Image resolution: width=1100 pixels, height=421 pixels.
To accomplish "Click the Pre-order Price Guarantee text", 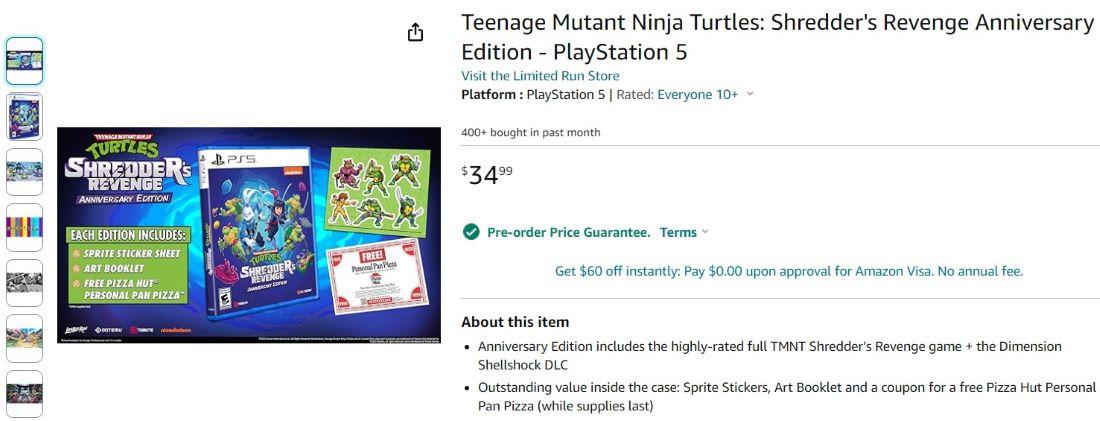I will (x=568, y=232).
